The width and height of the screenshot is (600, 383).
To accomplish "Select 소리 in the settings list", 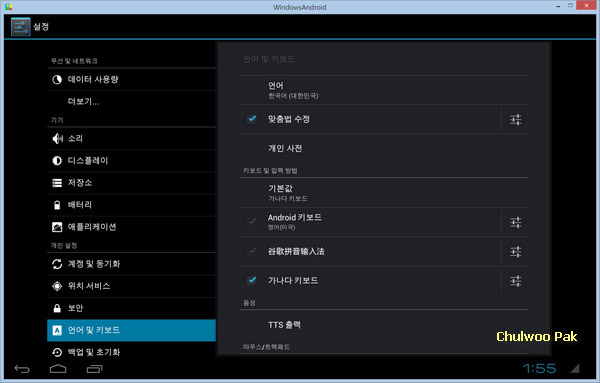I will pos(131,139).
